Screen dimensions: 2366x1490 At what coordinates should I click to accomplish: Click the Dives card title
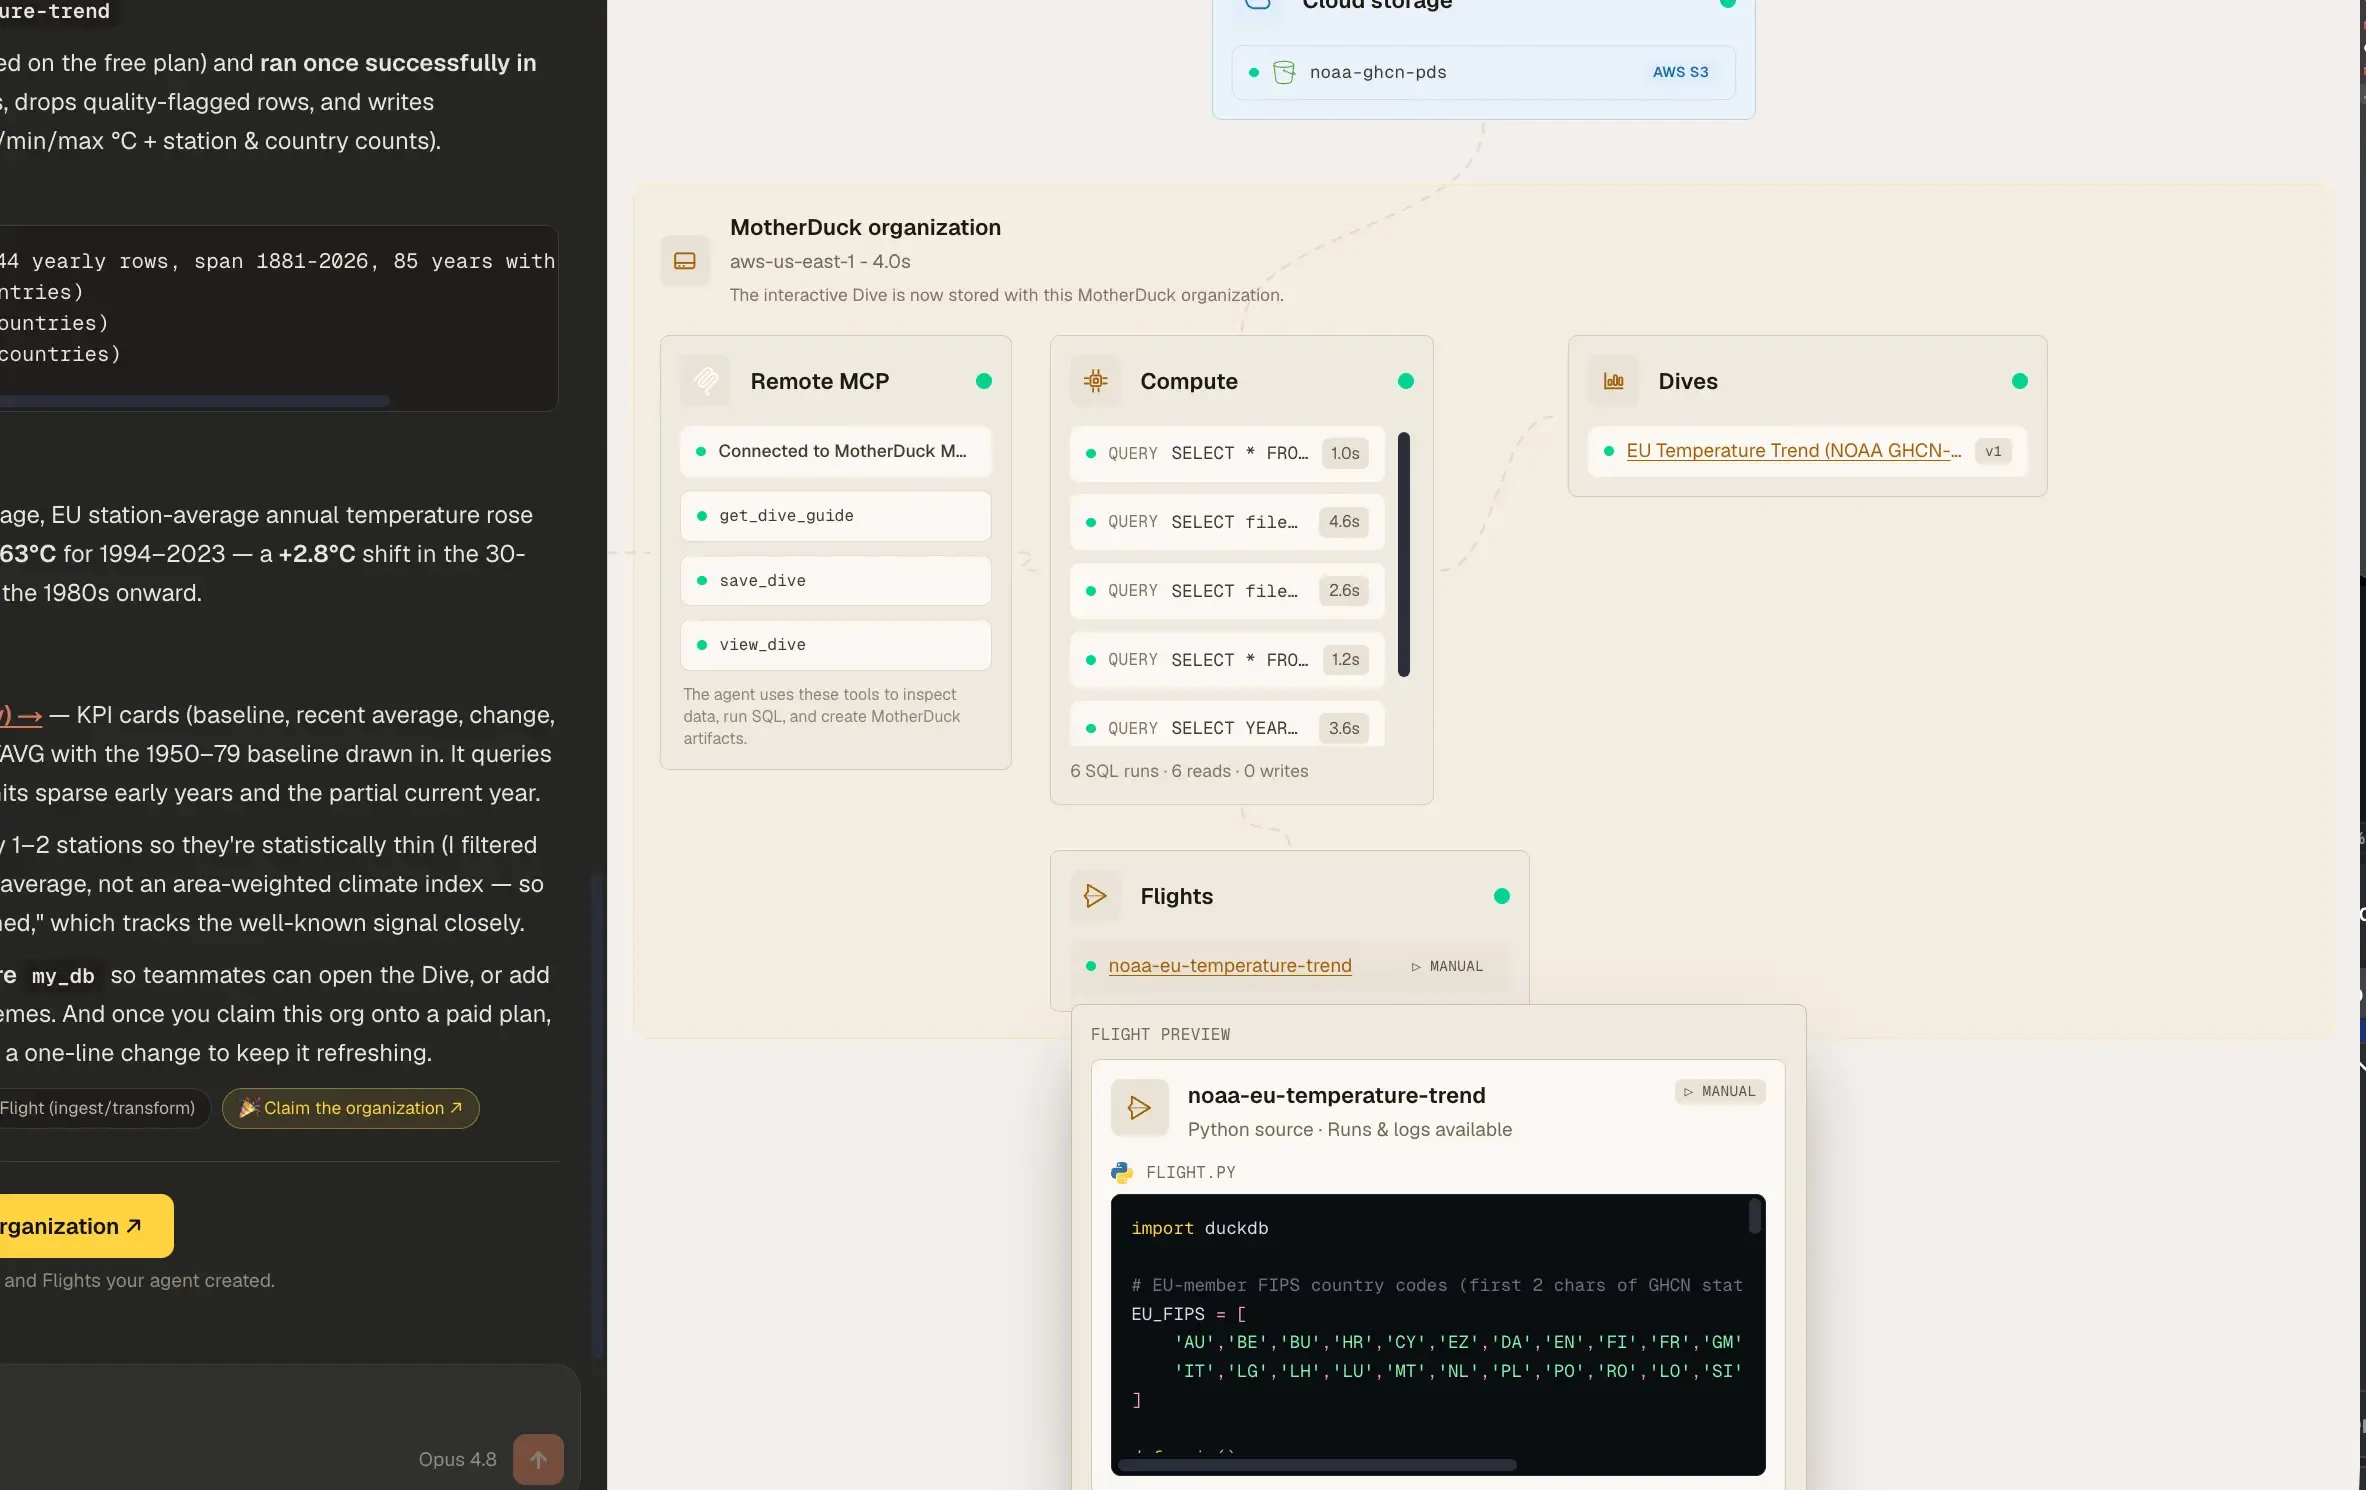click(x=1688, y=381)
